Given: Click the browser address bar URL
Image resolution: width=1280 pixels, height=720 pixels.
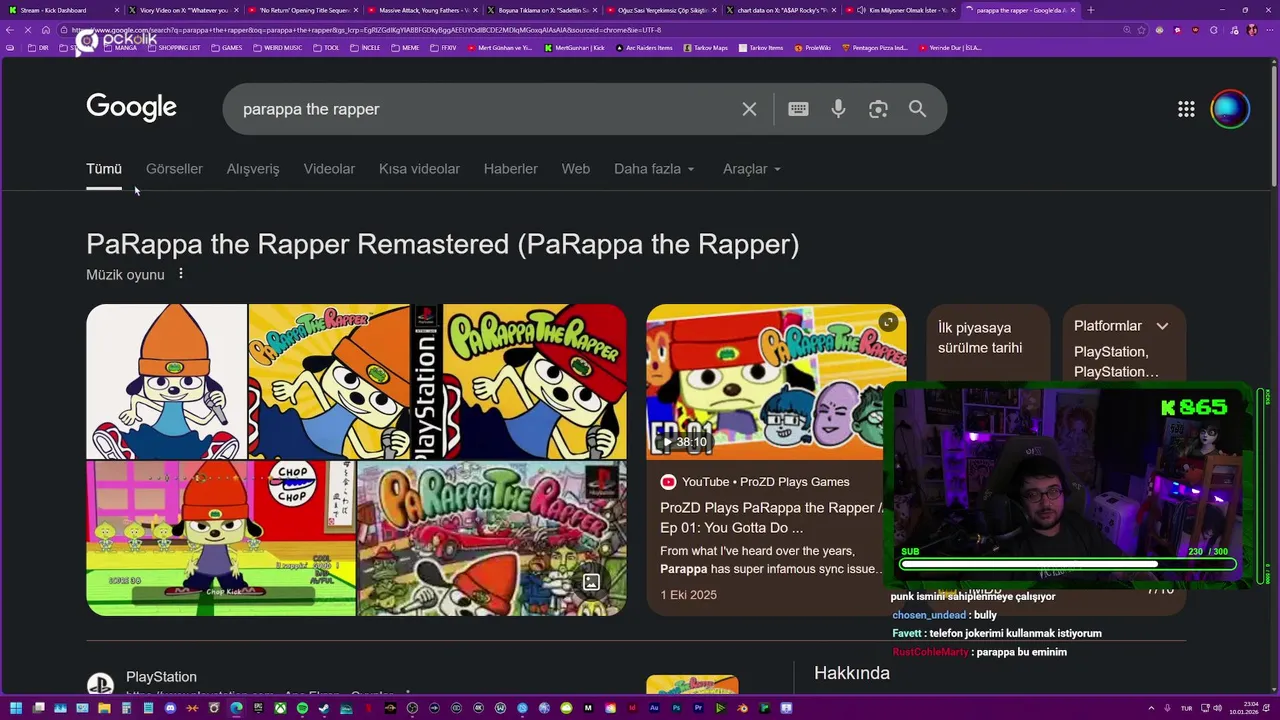Looking at the screenshot, I should point(560,30).
